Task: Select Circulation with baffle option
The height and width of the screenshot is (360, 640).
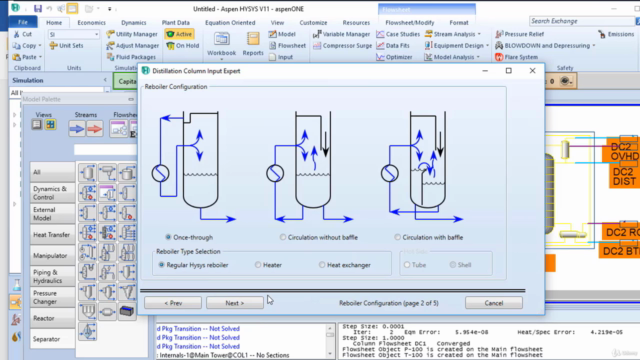Action: [397, 237]
